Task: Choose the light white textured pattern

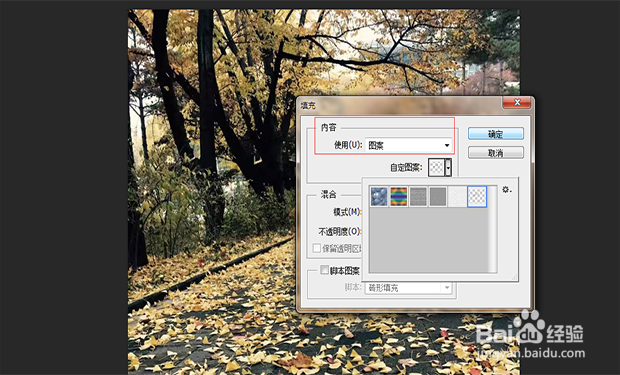Action: pyautogui.click(x=457, y=197)
